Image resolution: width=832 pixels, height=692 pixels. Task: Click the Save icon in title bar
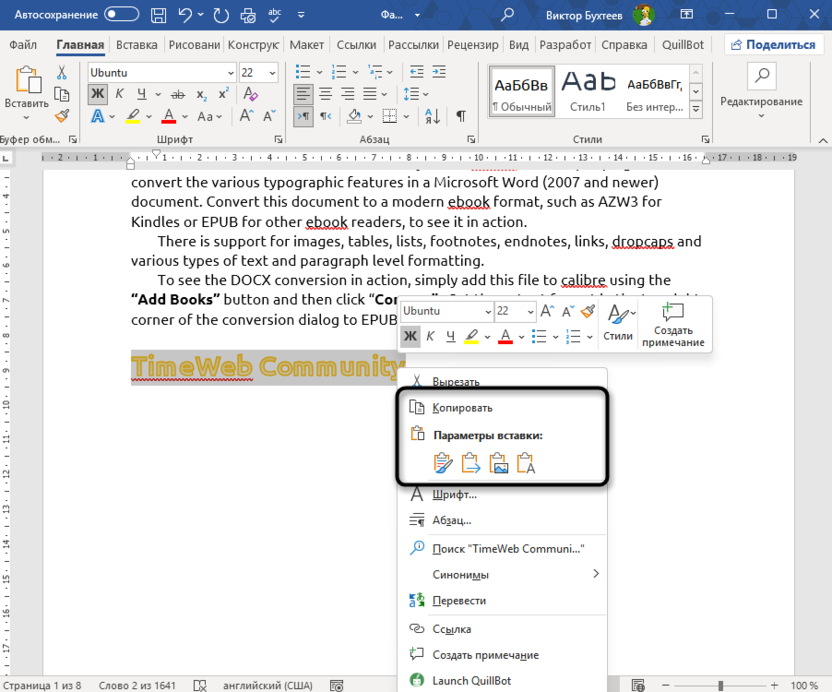(x=159, y=14)
